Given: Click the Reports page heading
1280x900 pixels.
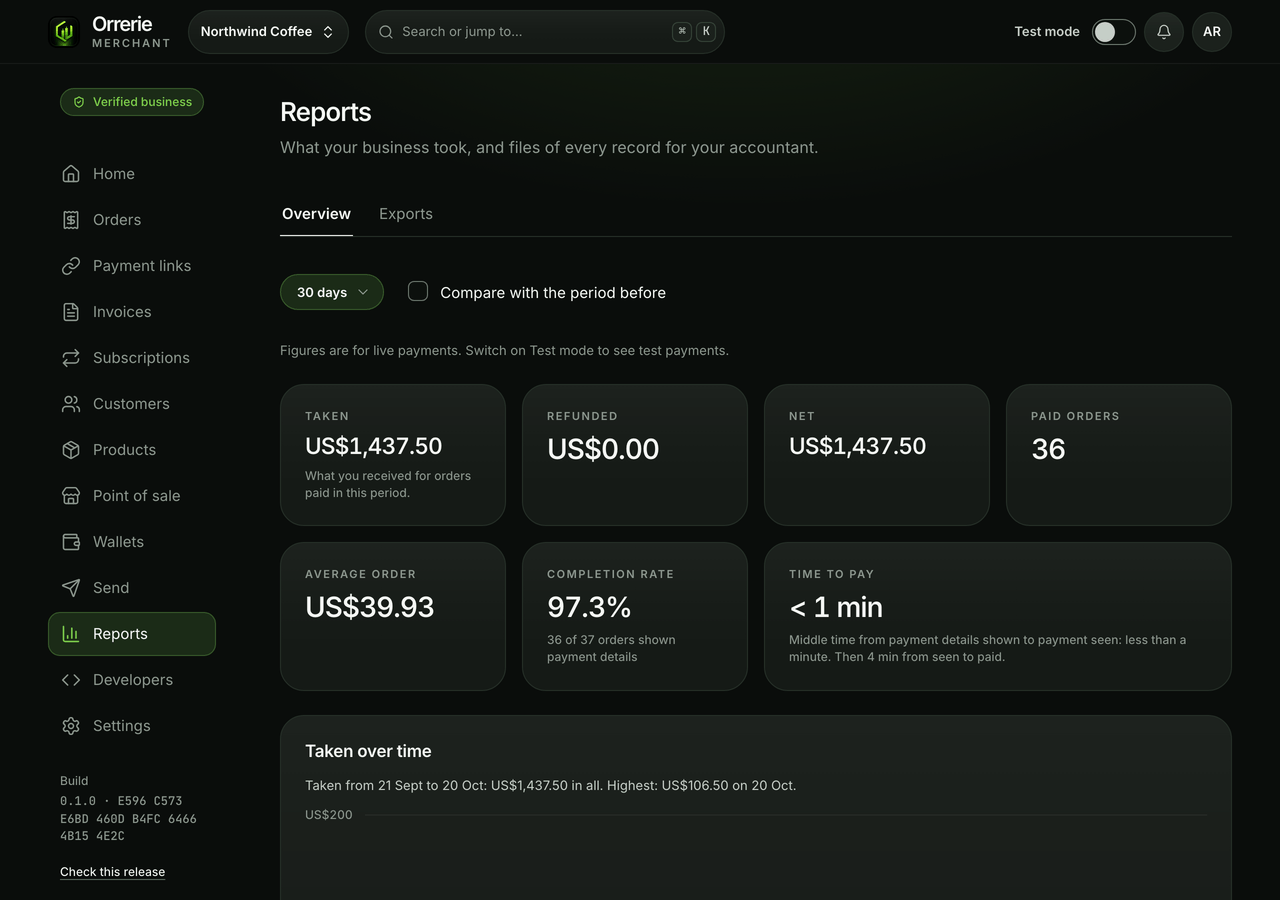Looking at the screenshot, I should pyautogui.click(x=326, y=112).
